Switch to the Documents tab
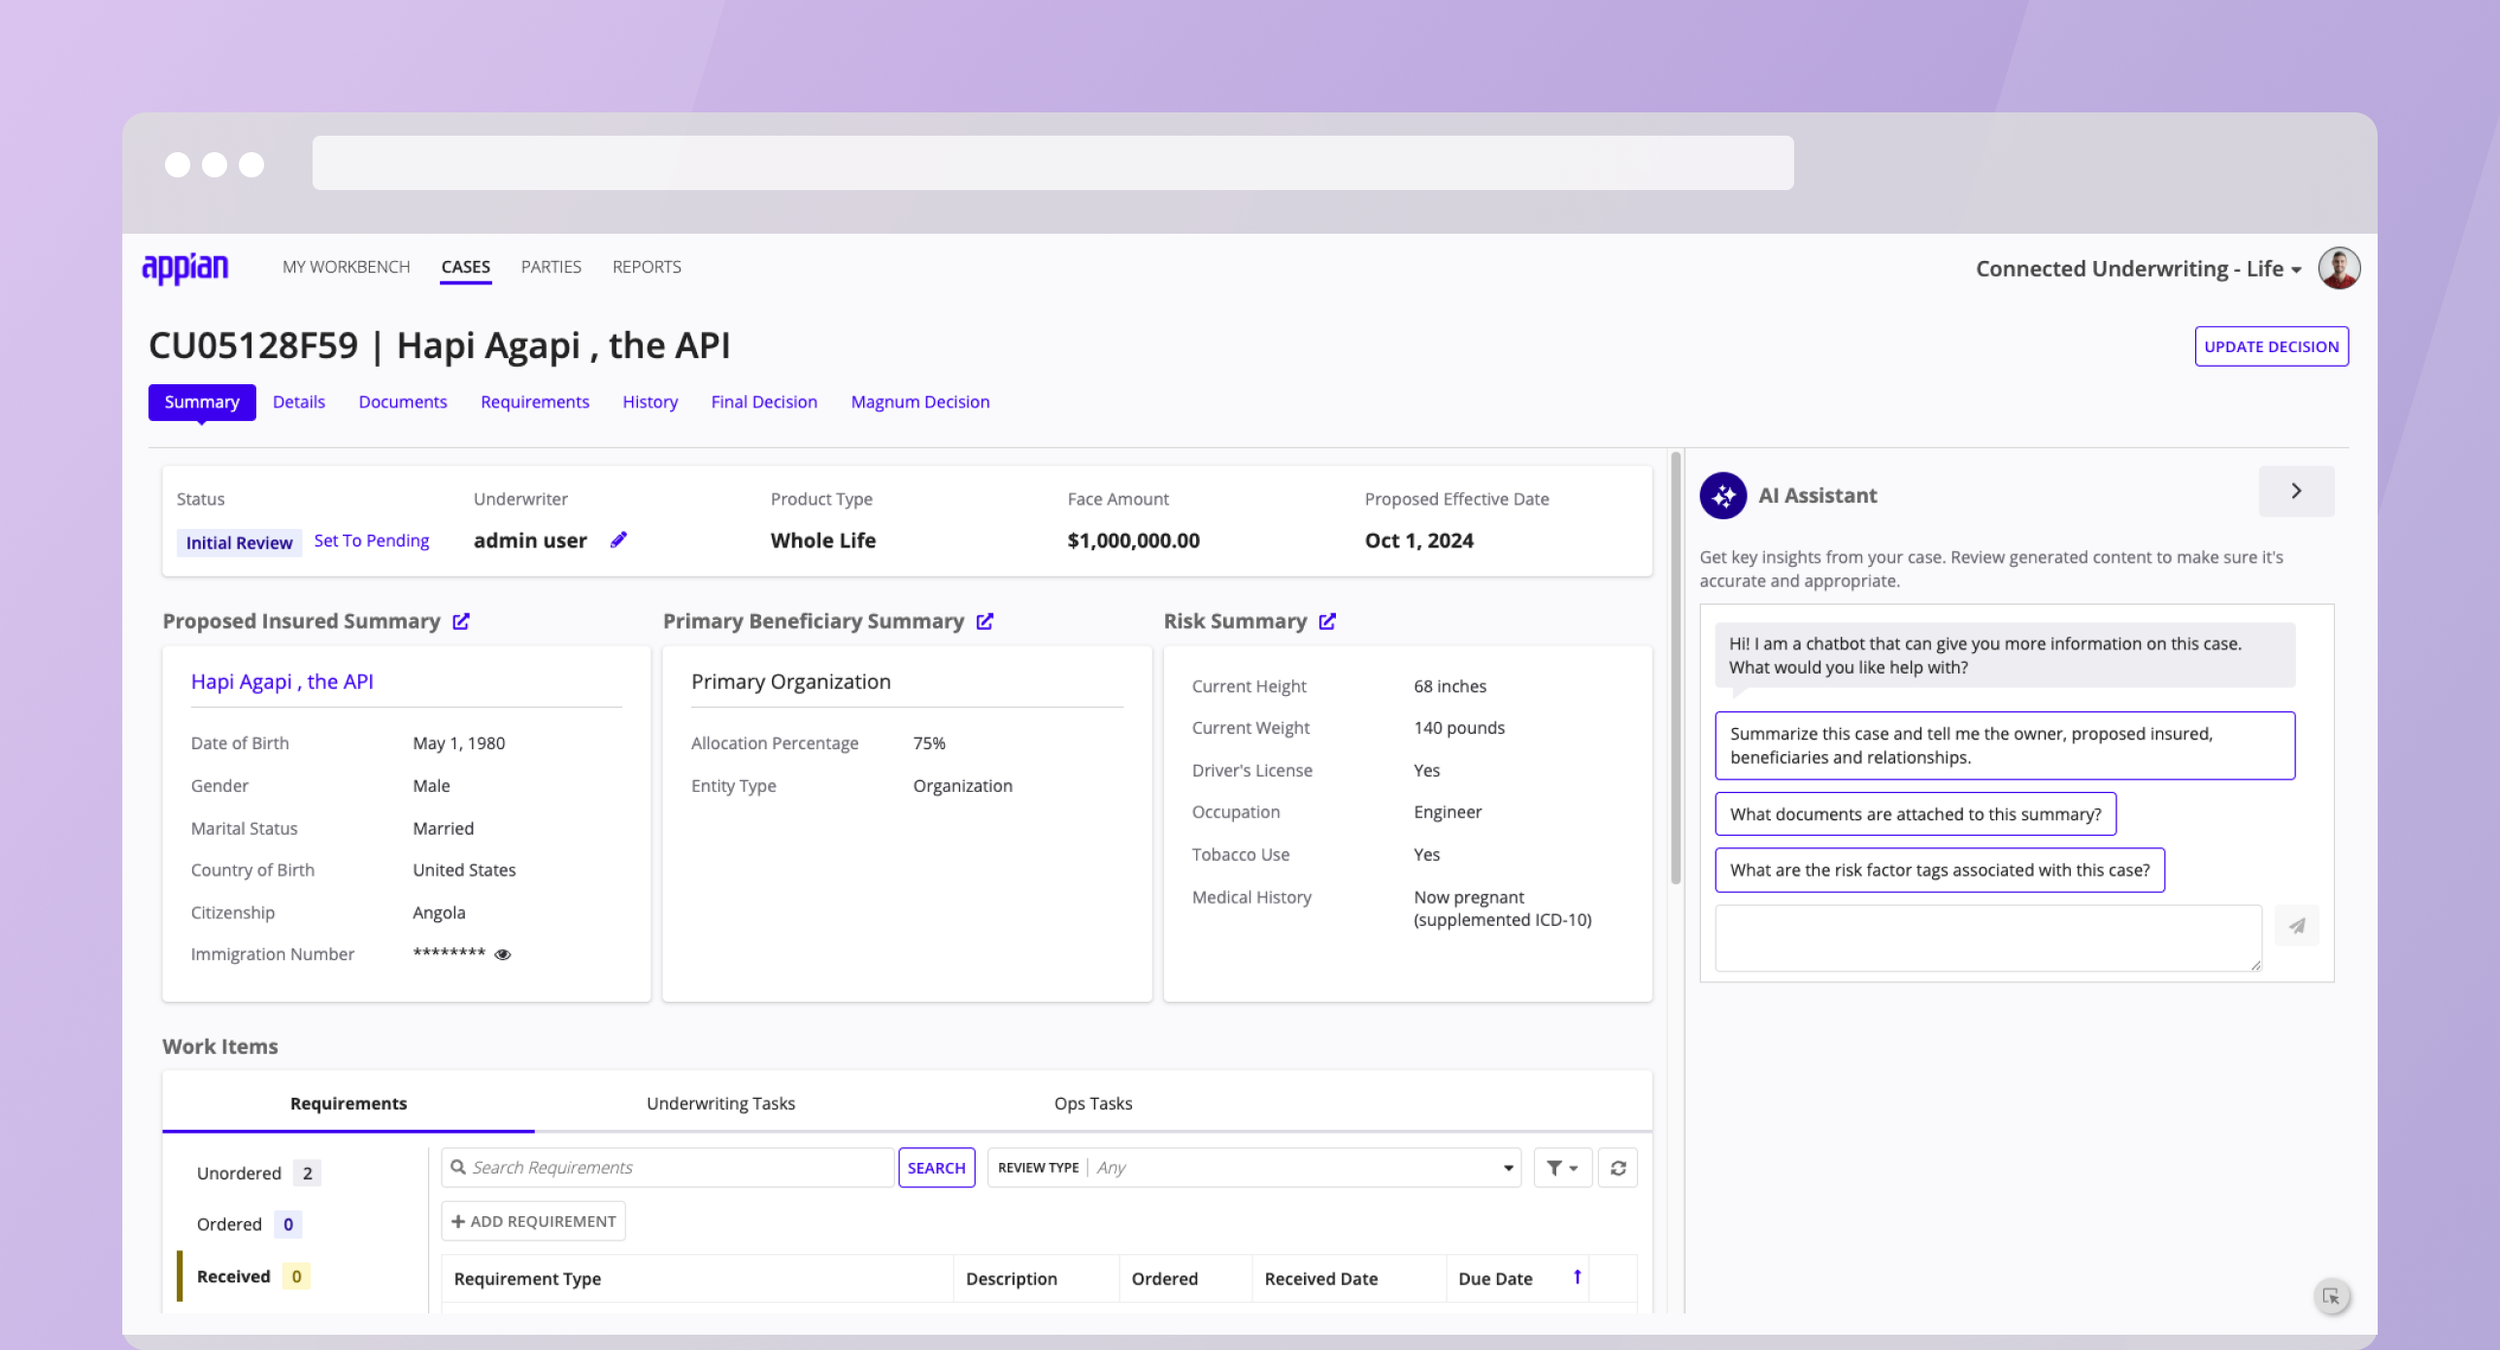 coord(403,402)
